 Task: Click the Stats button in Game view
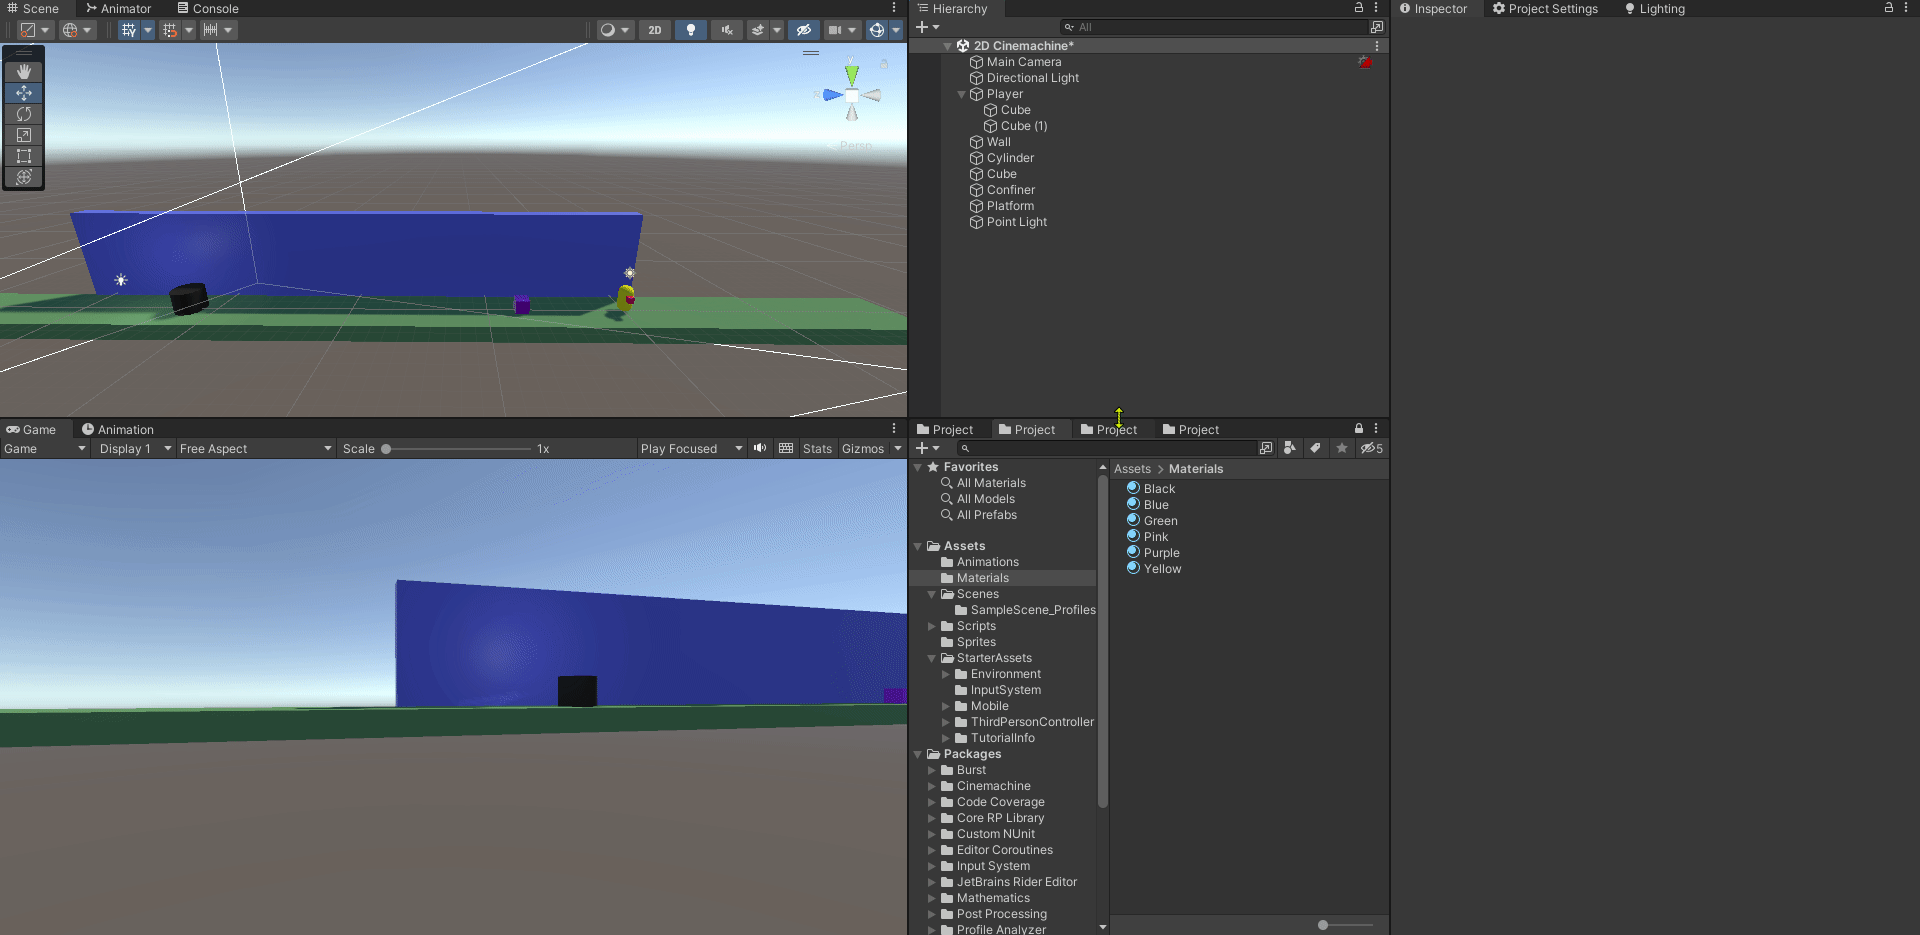coord(817,448)
